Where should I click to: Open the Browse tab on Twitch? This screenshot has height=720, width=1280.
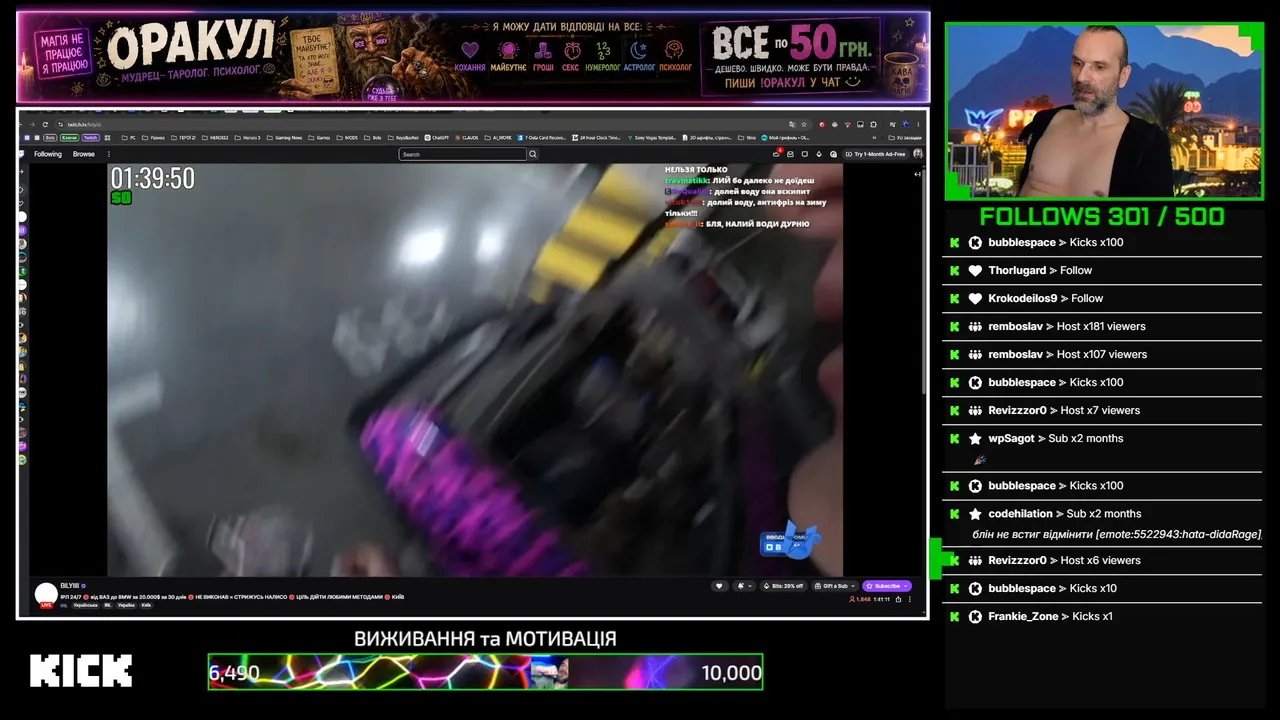[84, 154]
